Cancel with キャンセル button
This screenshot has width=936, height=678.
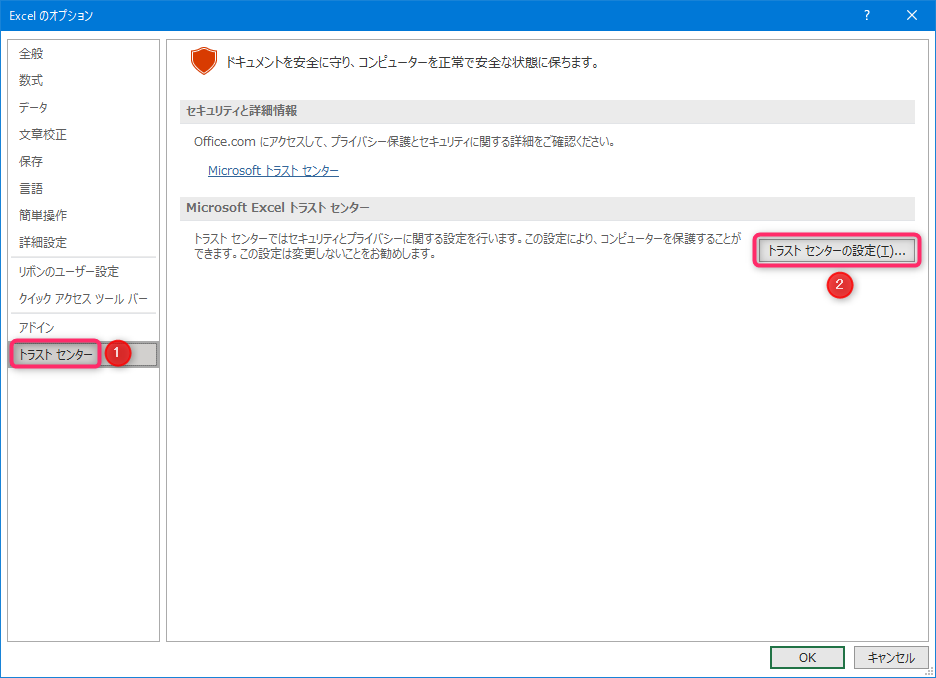891,658
